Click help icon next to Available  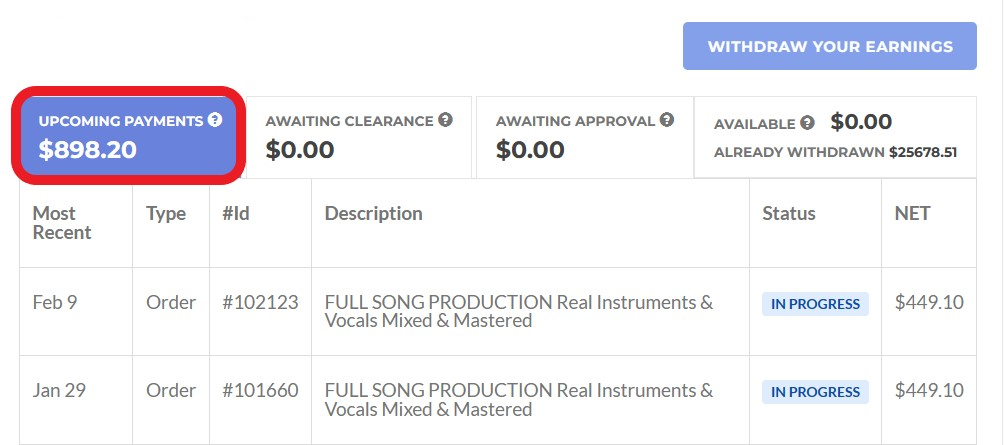(x=807, y=124)
